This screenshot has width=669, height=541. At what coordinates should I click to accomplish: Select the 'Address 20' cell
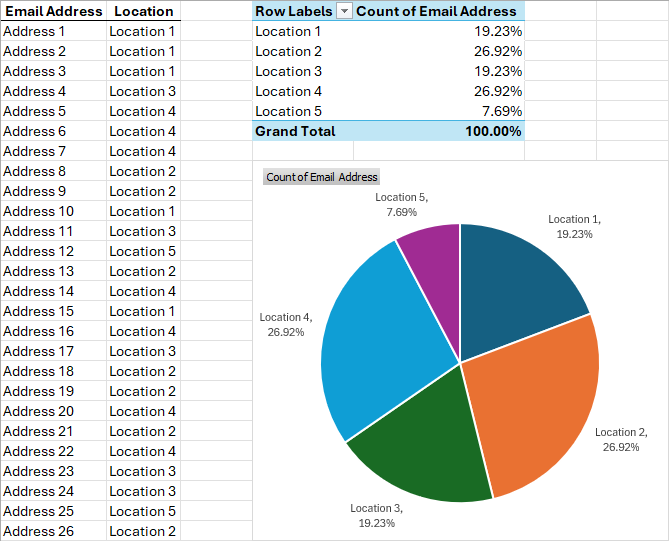[53, 411]
